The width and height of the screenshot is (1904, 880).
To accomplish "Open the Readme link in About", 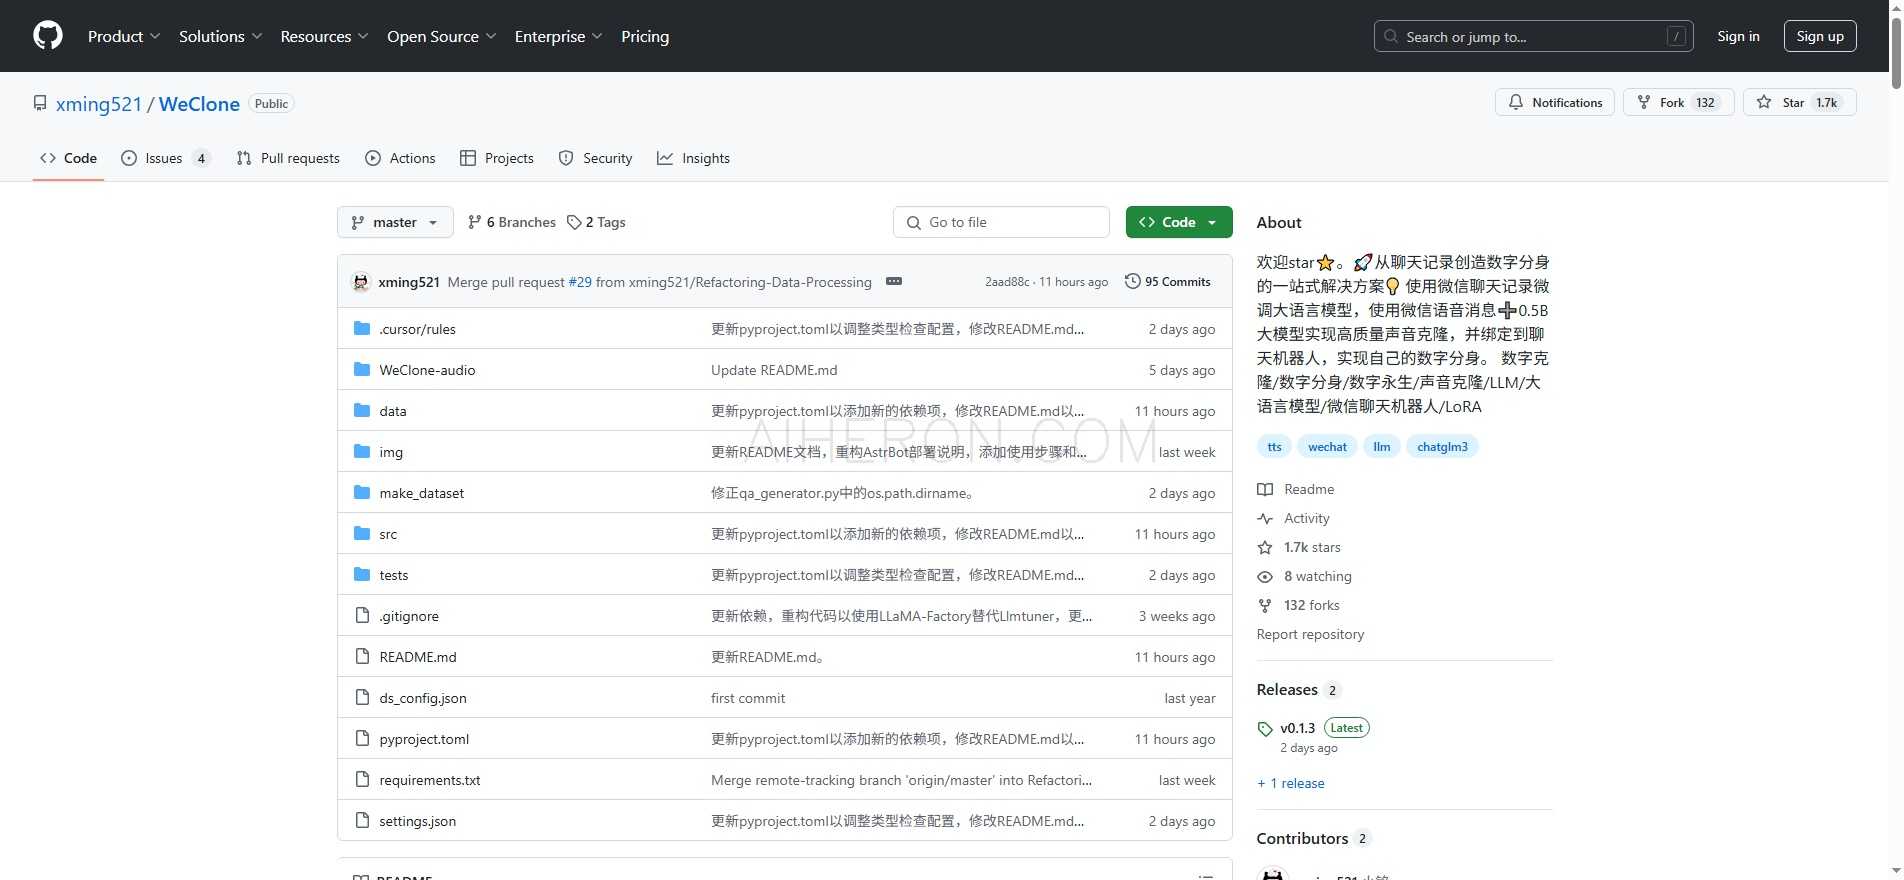I will 1296,489.
